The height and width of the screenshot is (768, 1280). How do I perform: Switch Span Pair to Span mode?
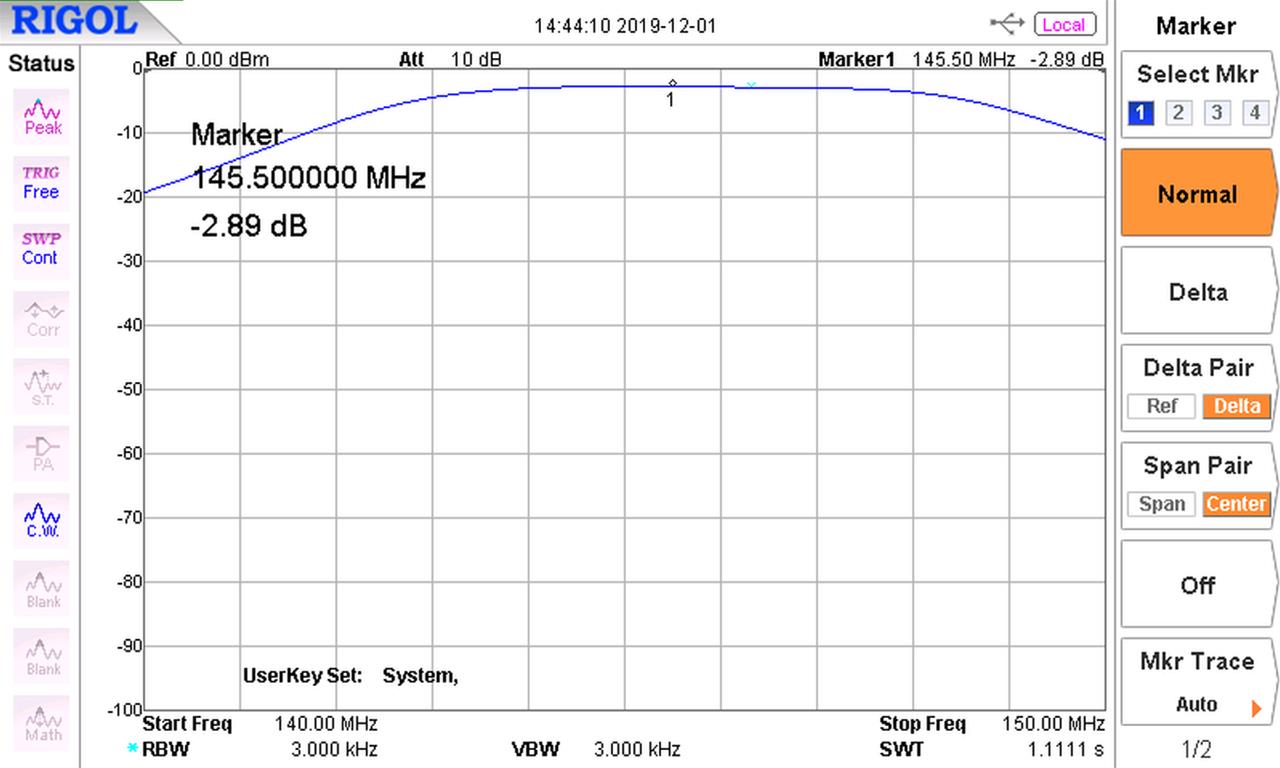pyautogui.click(x=1161, y=504)
